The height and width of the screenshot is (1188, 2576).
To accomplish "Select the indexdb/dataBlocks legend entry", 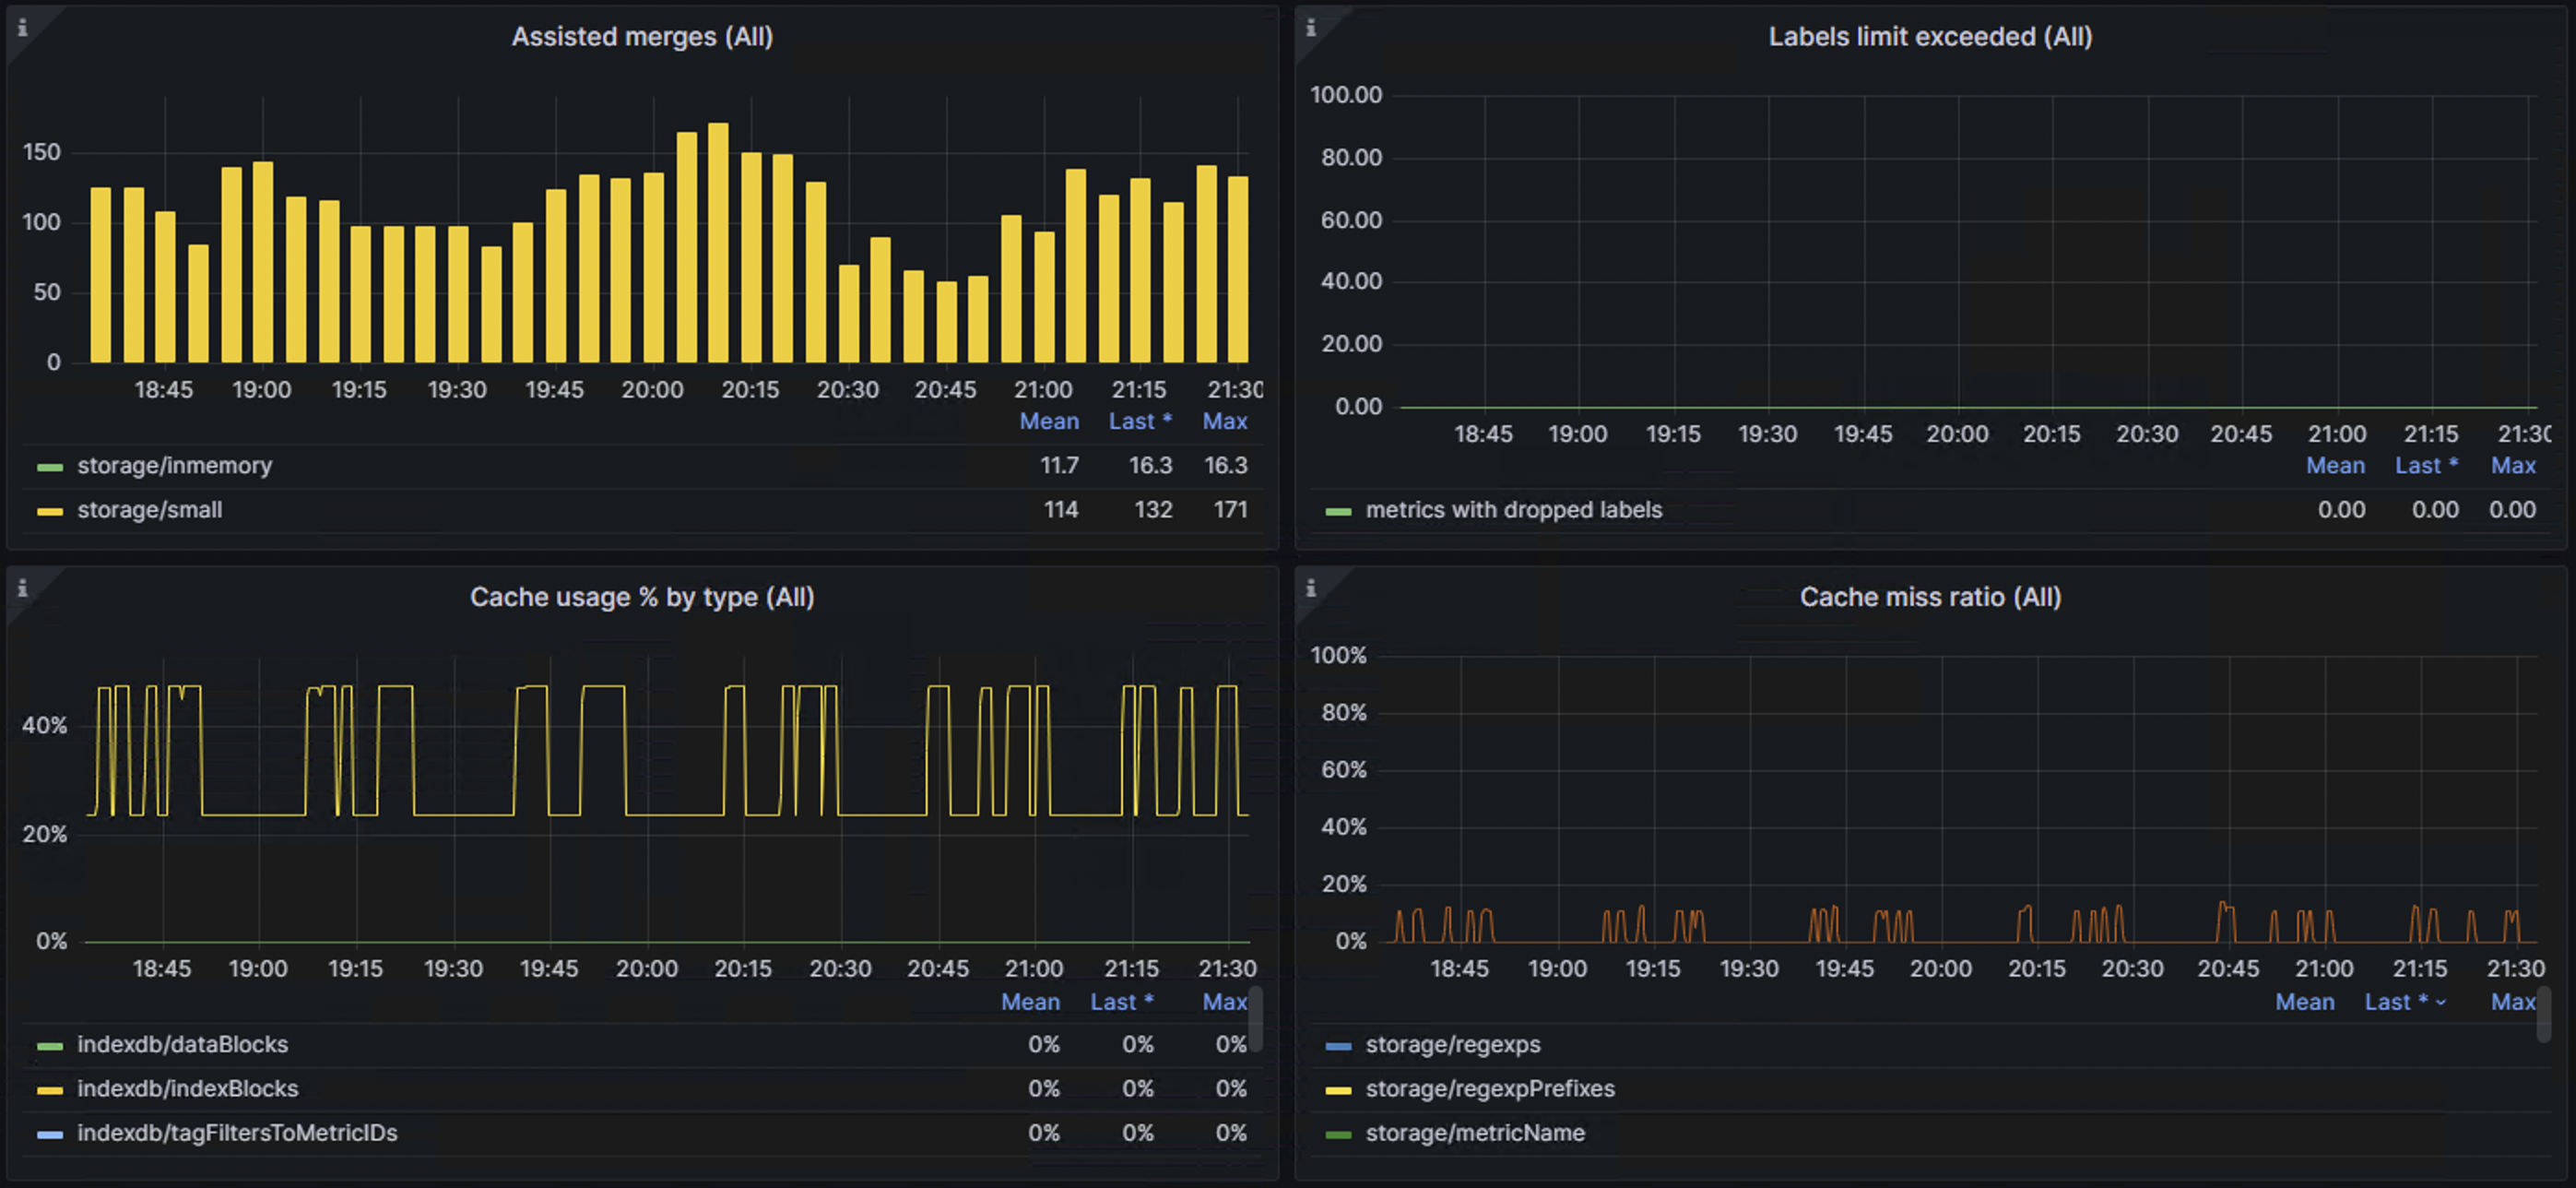I will pos(184,1044).
